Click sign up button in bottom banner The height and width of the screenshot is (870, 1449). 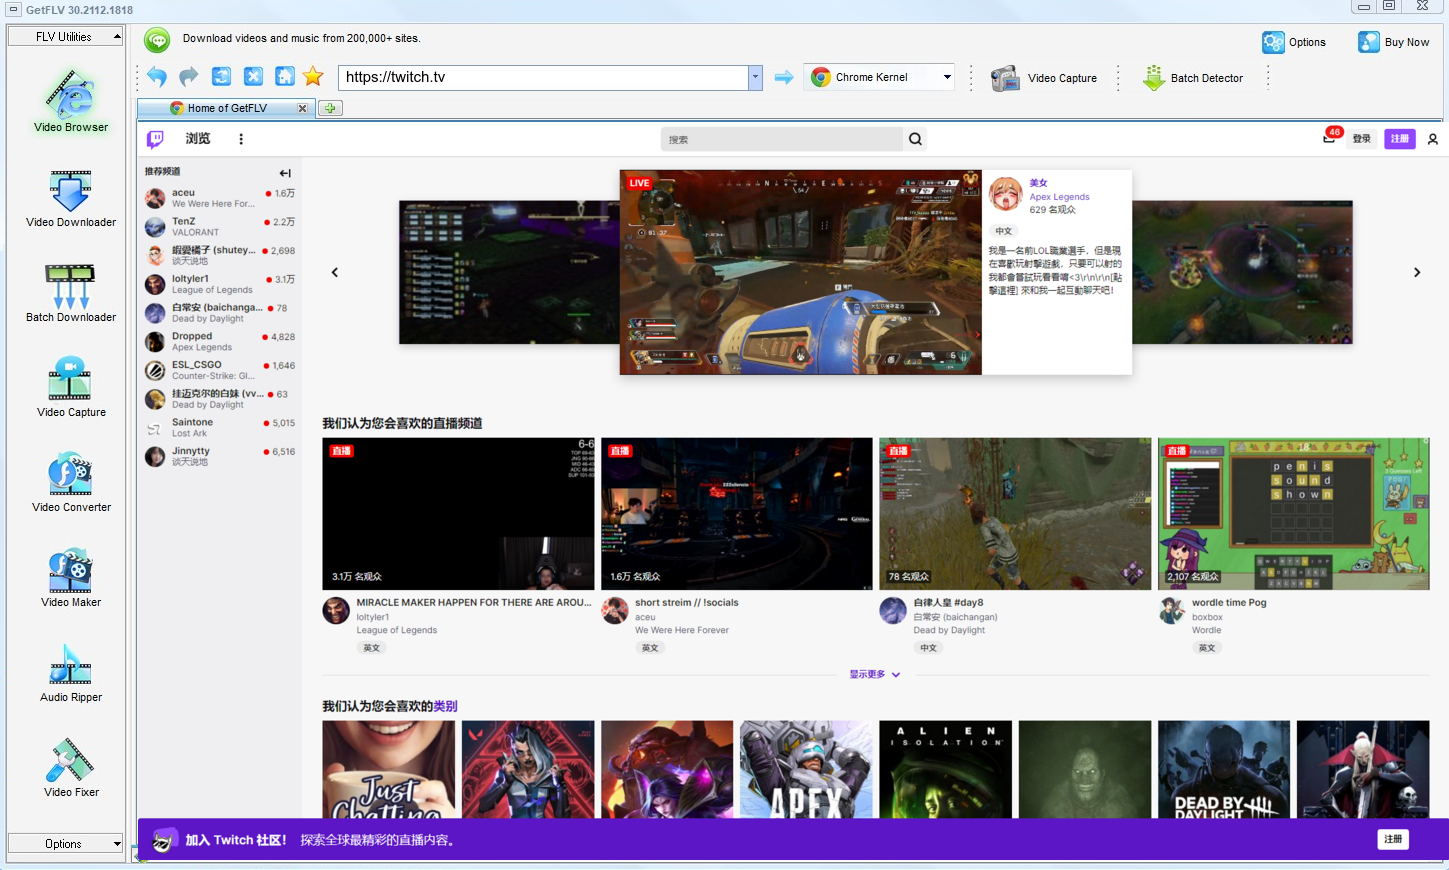tap(1393, 840)
